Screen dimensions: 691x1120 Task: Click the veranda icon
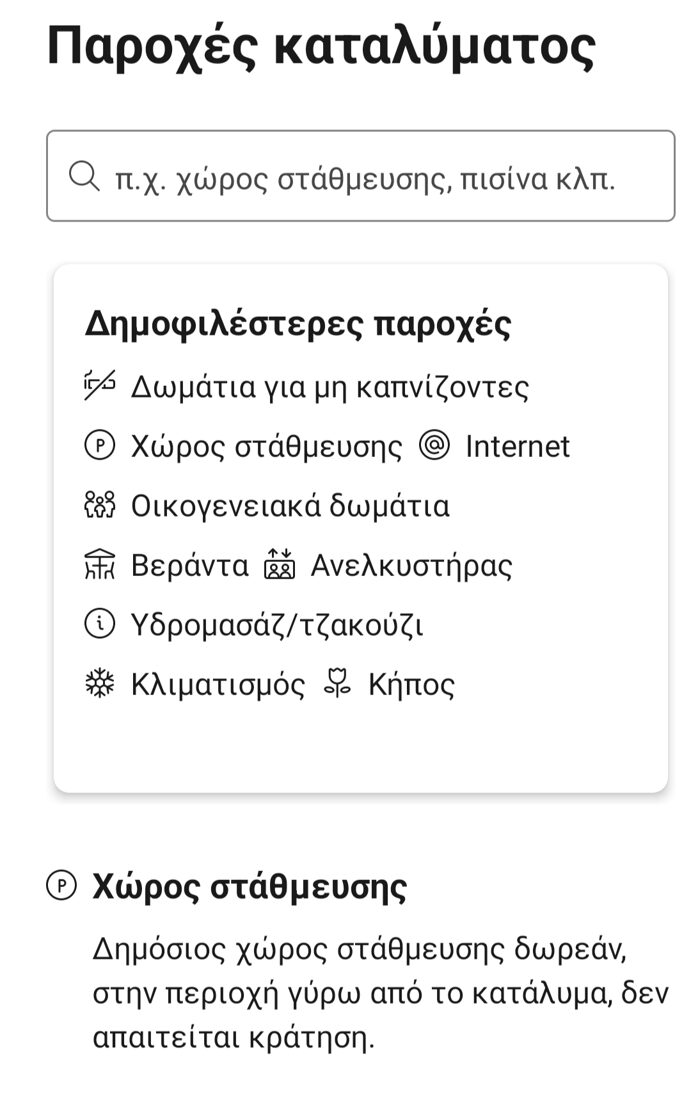click(x=100, y=566)
